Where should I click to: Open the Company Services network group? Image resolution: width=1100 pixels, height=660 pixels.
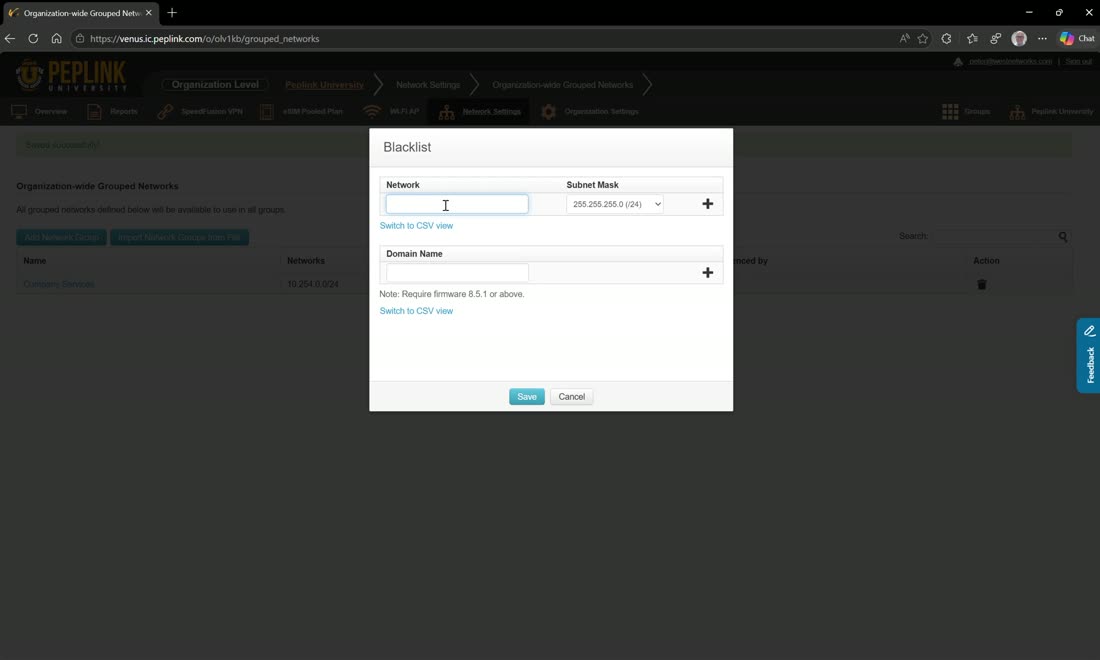[x=59, y=284]
